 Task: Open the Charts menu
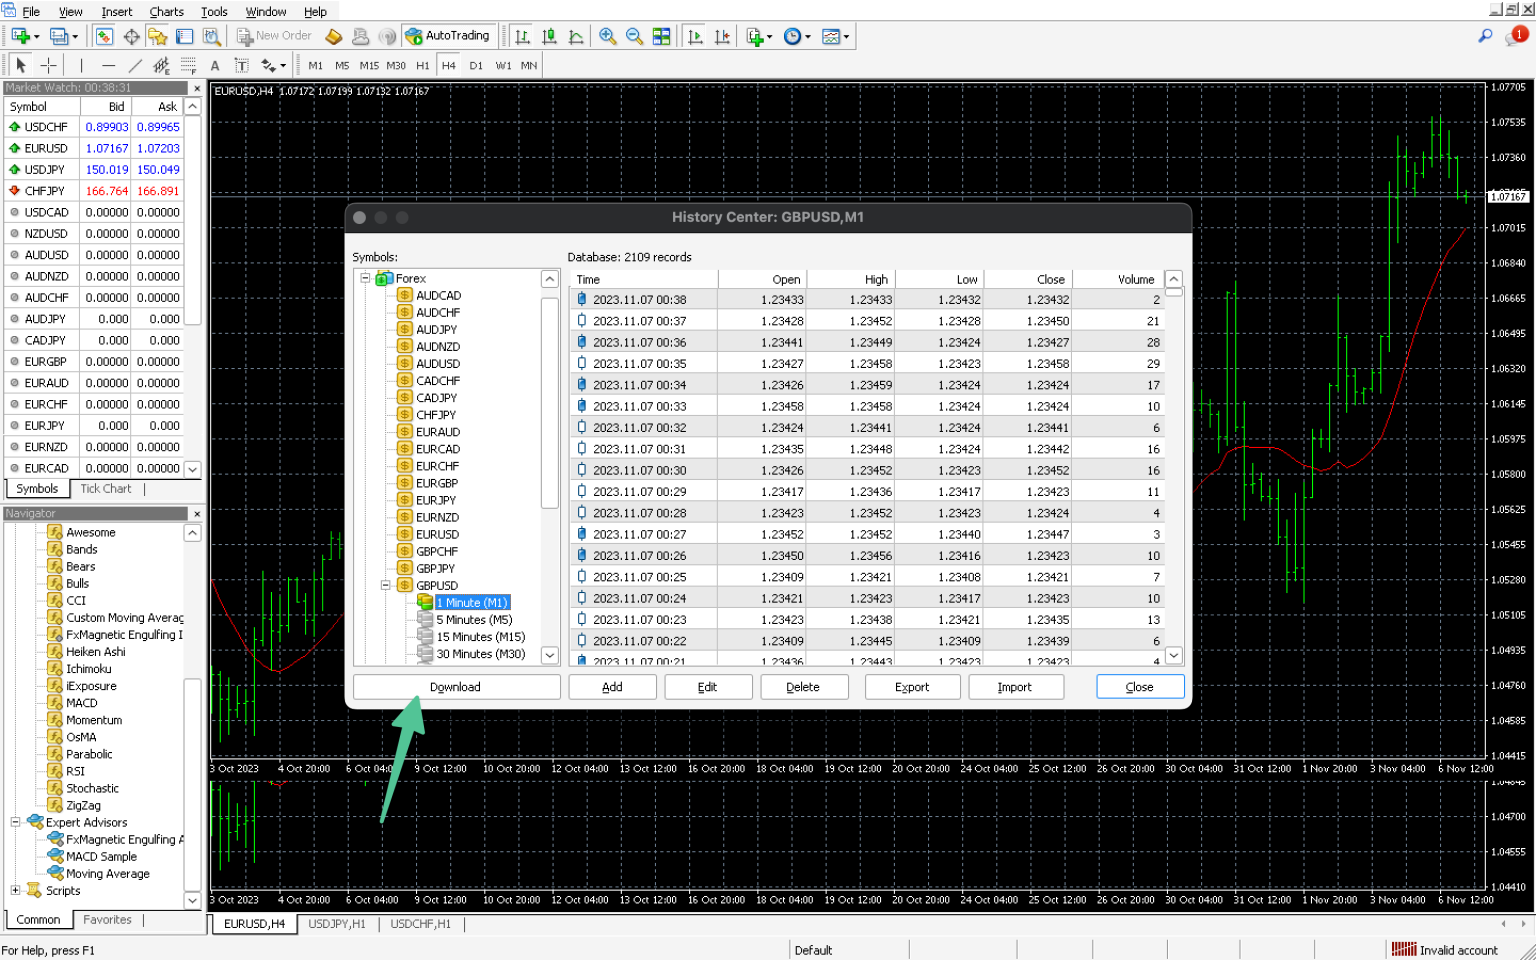pos(166,11)
